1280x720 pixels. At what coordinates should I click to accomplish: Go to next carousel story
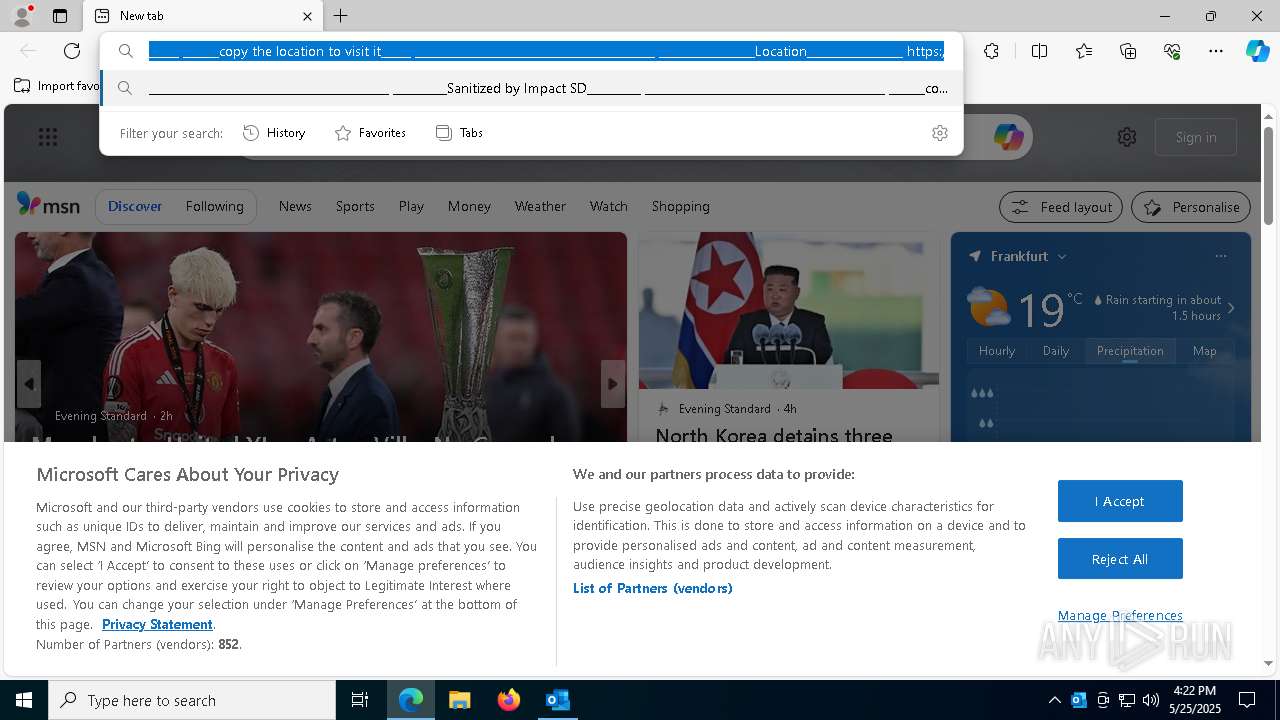pyautogui.click(x=613, y=384)
